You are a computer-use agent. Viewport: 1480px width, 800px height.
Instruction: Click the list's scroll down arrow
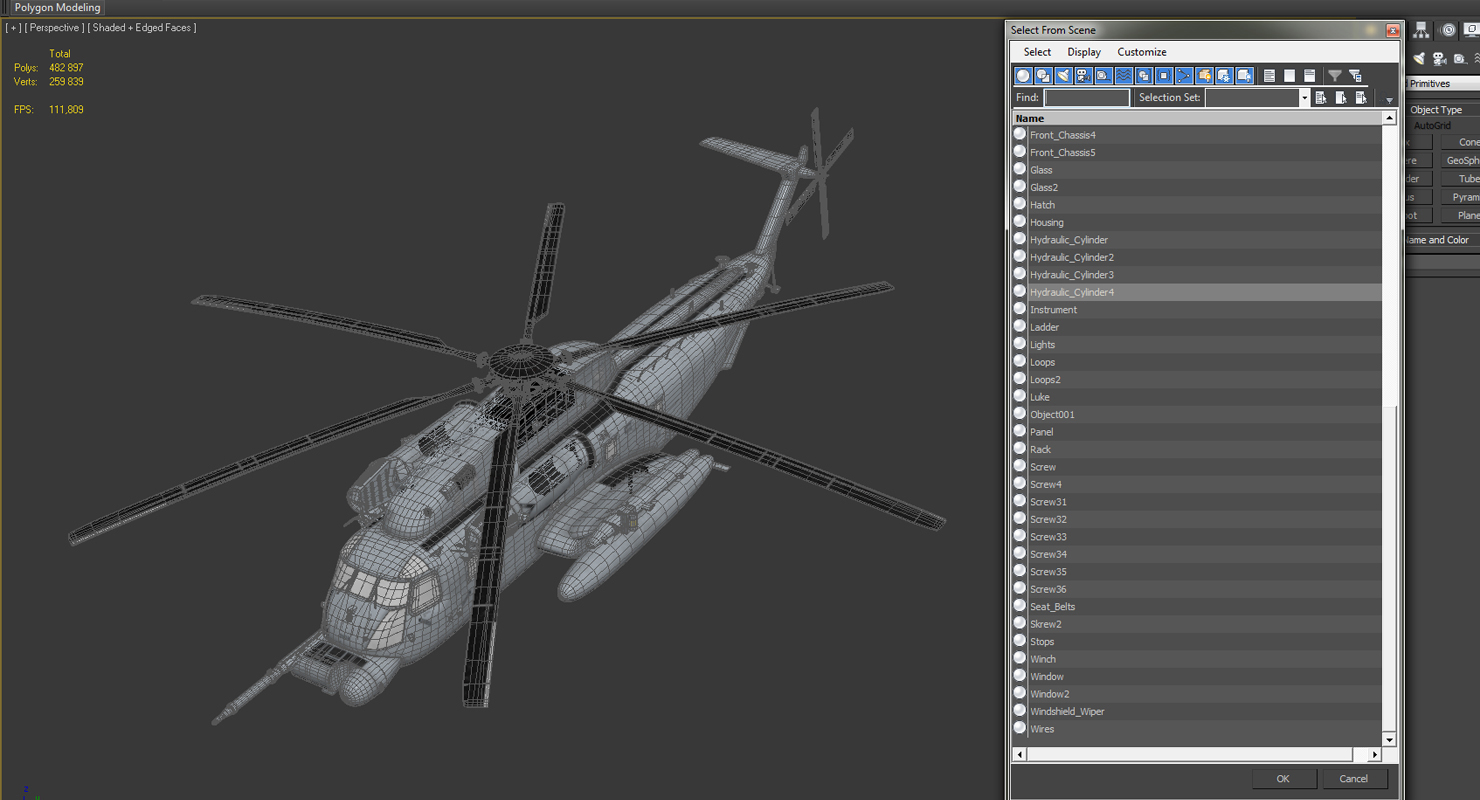[1389, 741]
